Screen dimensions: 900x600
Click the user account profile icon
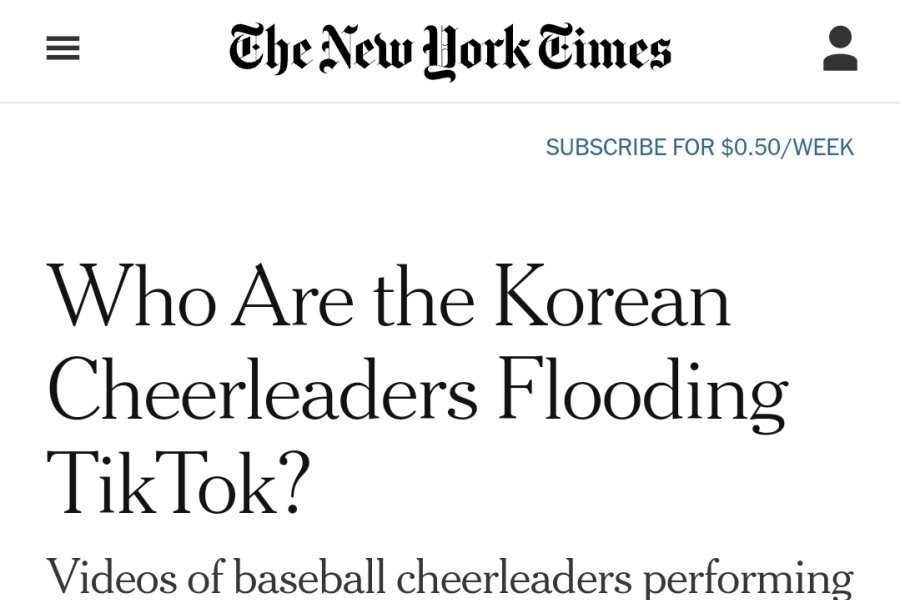click(x=840, y=49)
